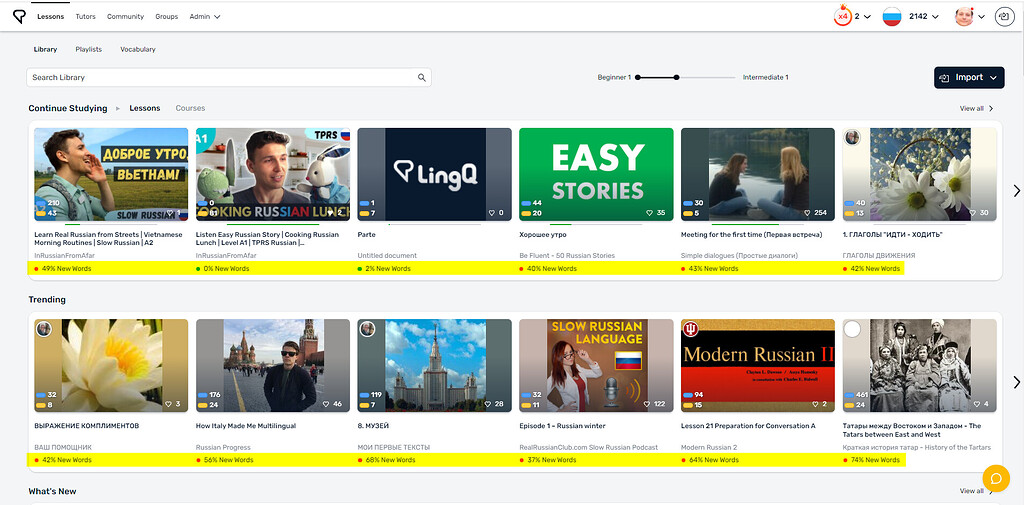1024x505 pixels.
Task: Open Be Fluent - 50 Russian Stories course
Action: [567, 255]
